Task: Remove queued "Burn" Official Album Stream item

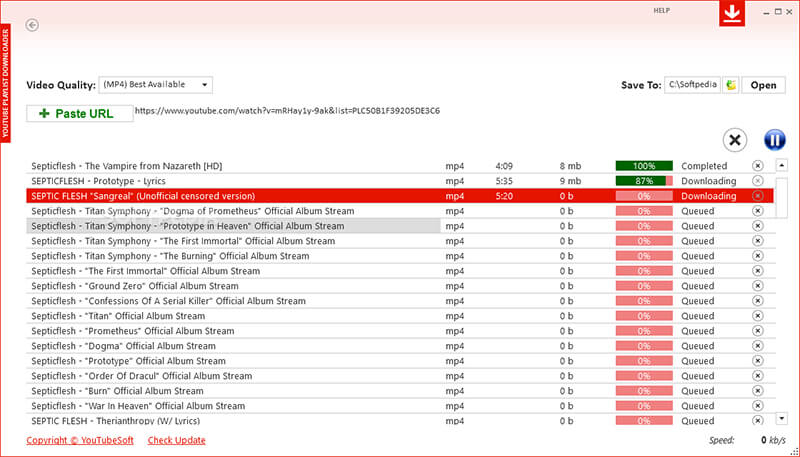Action: click(758, 391)
